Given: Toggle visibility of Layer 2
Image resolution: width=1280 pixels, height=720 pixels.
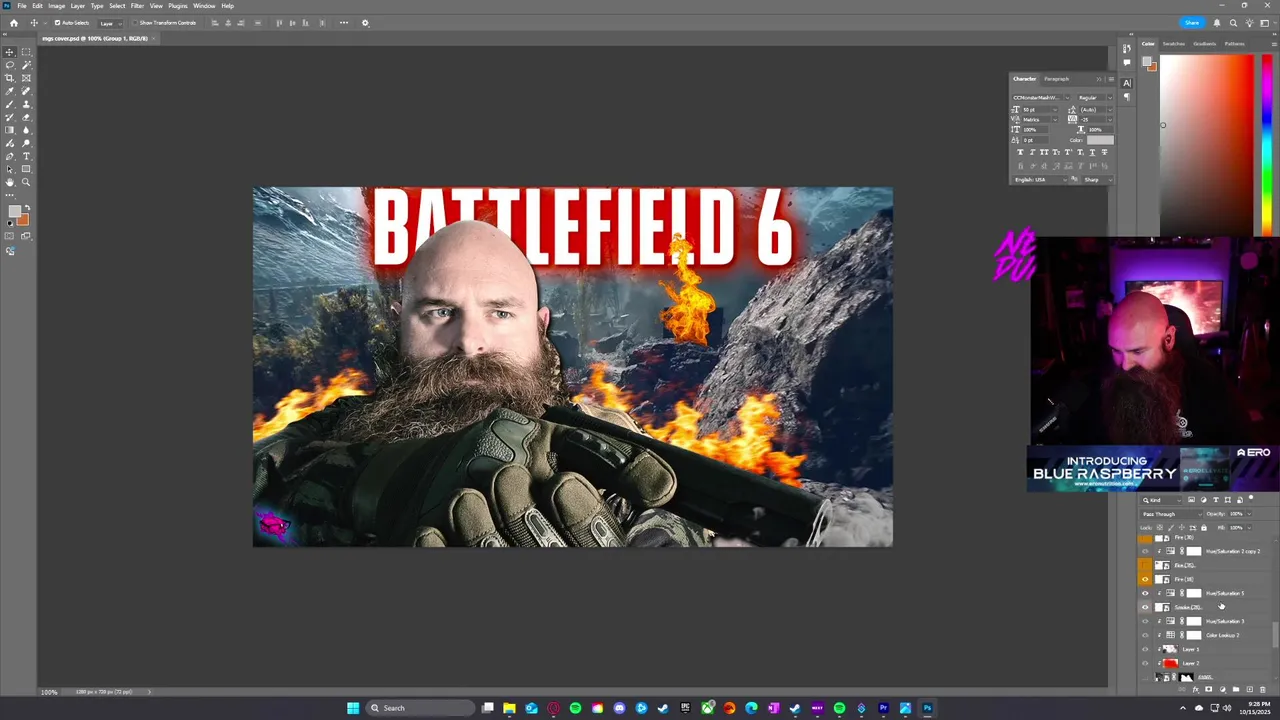Looking at the screenshot, I should (x=1145, y=663).
